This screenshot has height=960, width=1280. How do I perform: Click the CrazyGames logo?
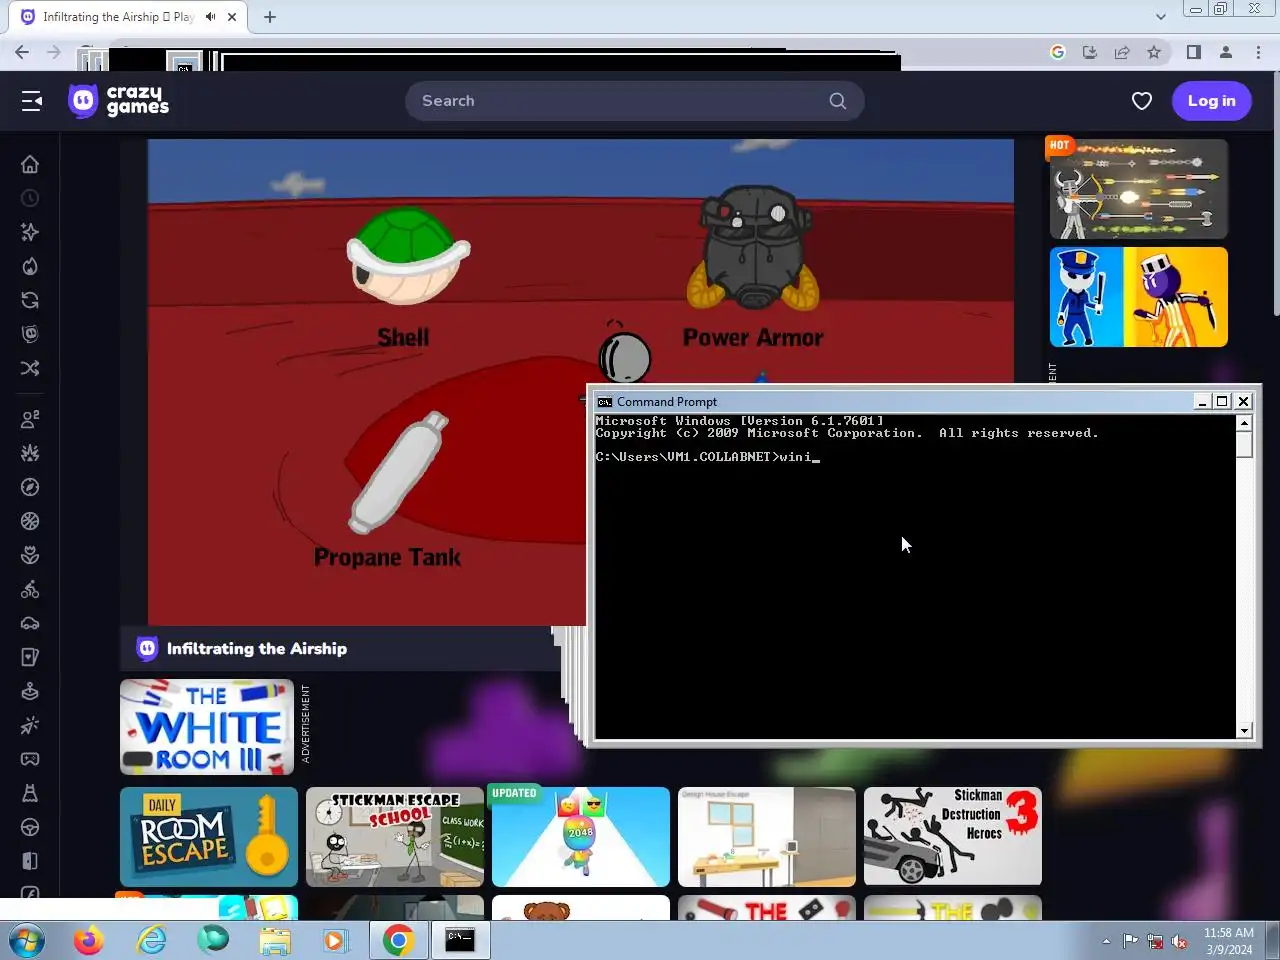point(119,101)
